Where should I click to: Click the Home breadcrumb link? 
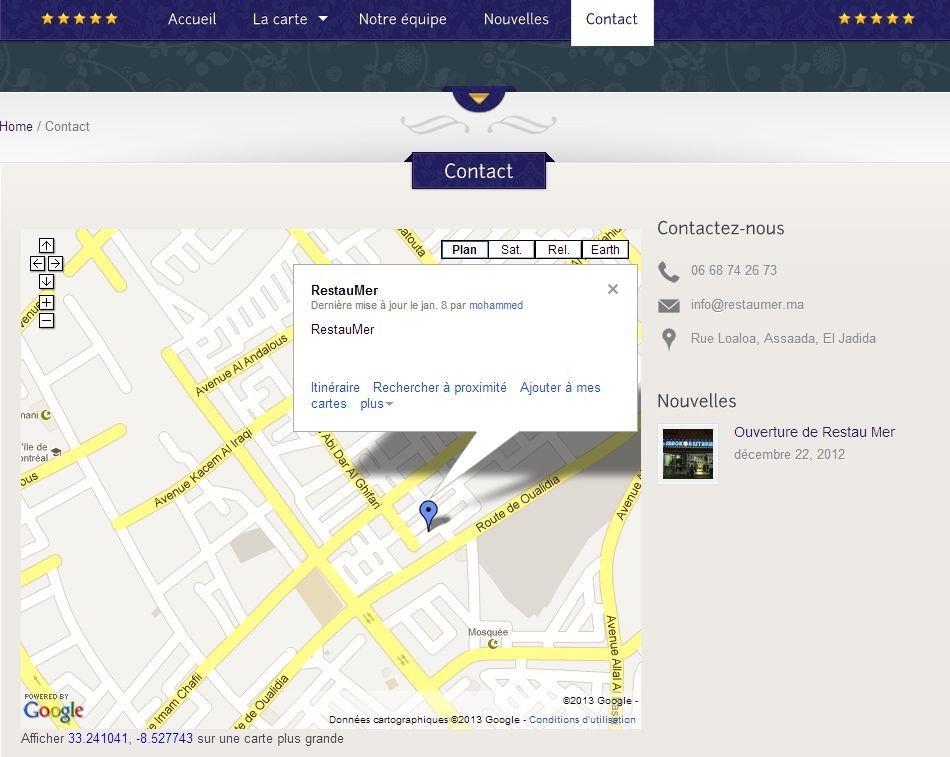pos(16,126)
